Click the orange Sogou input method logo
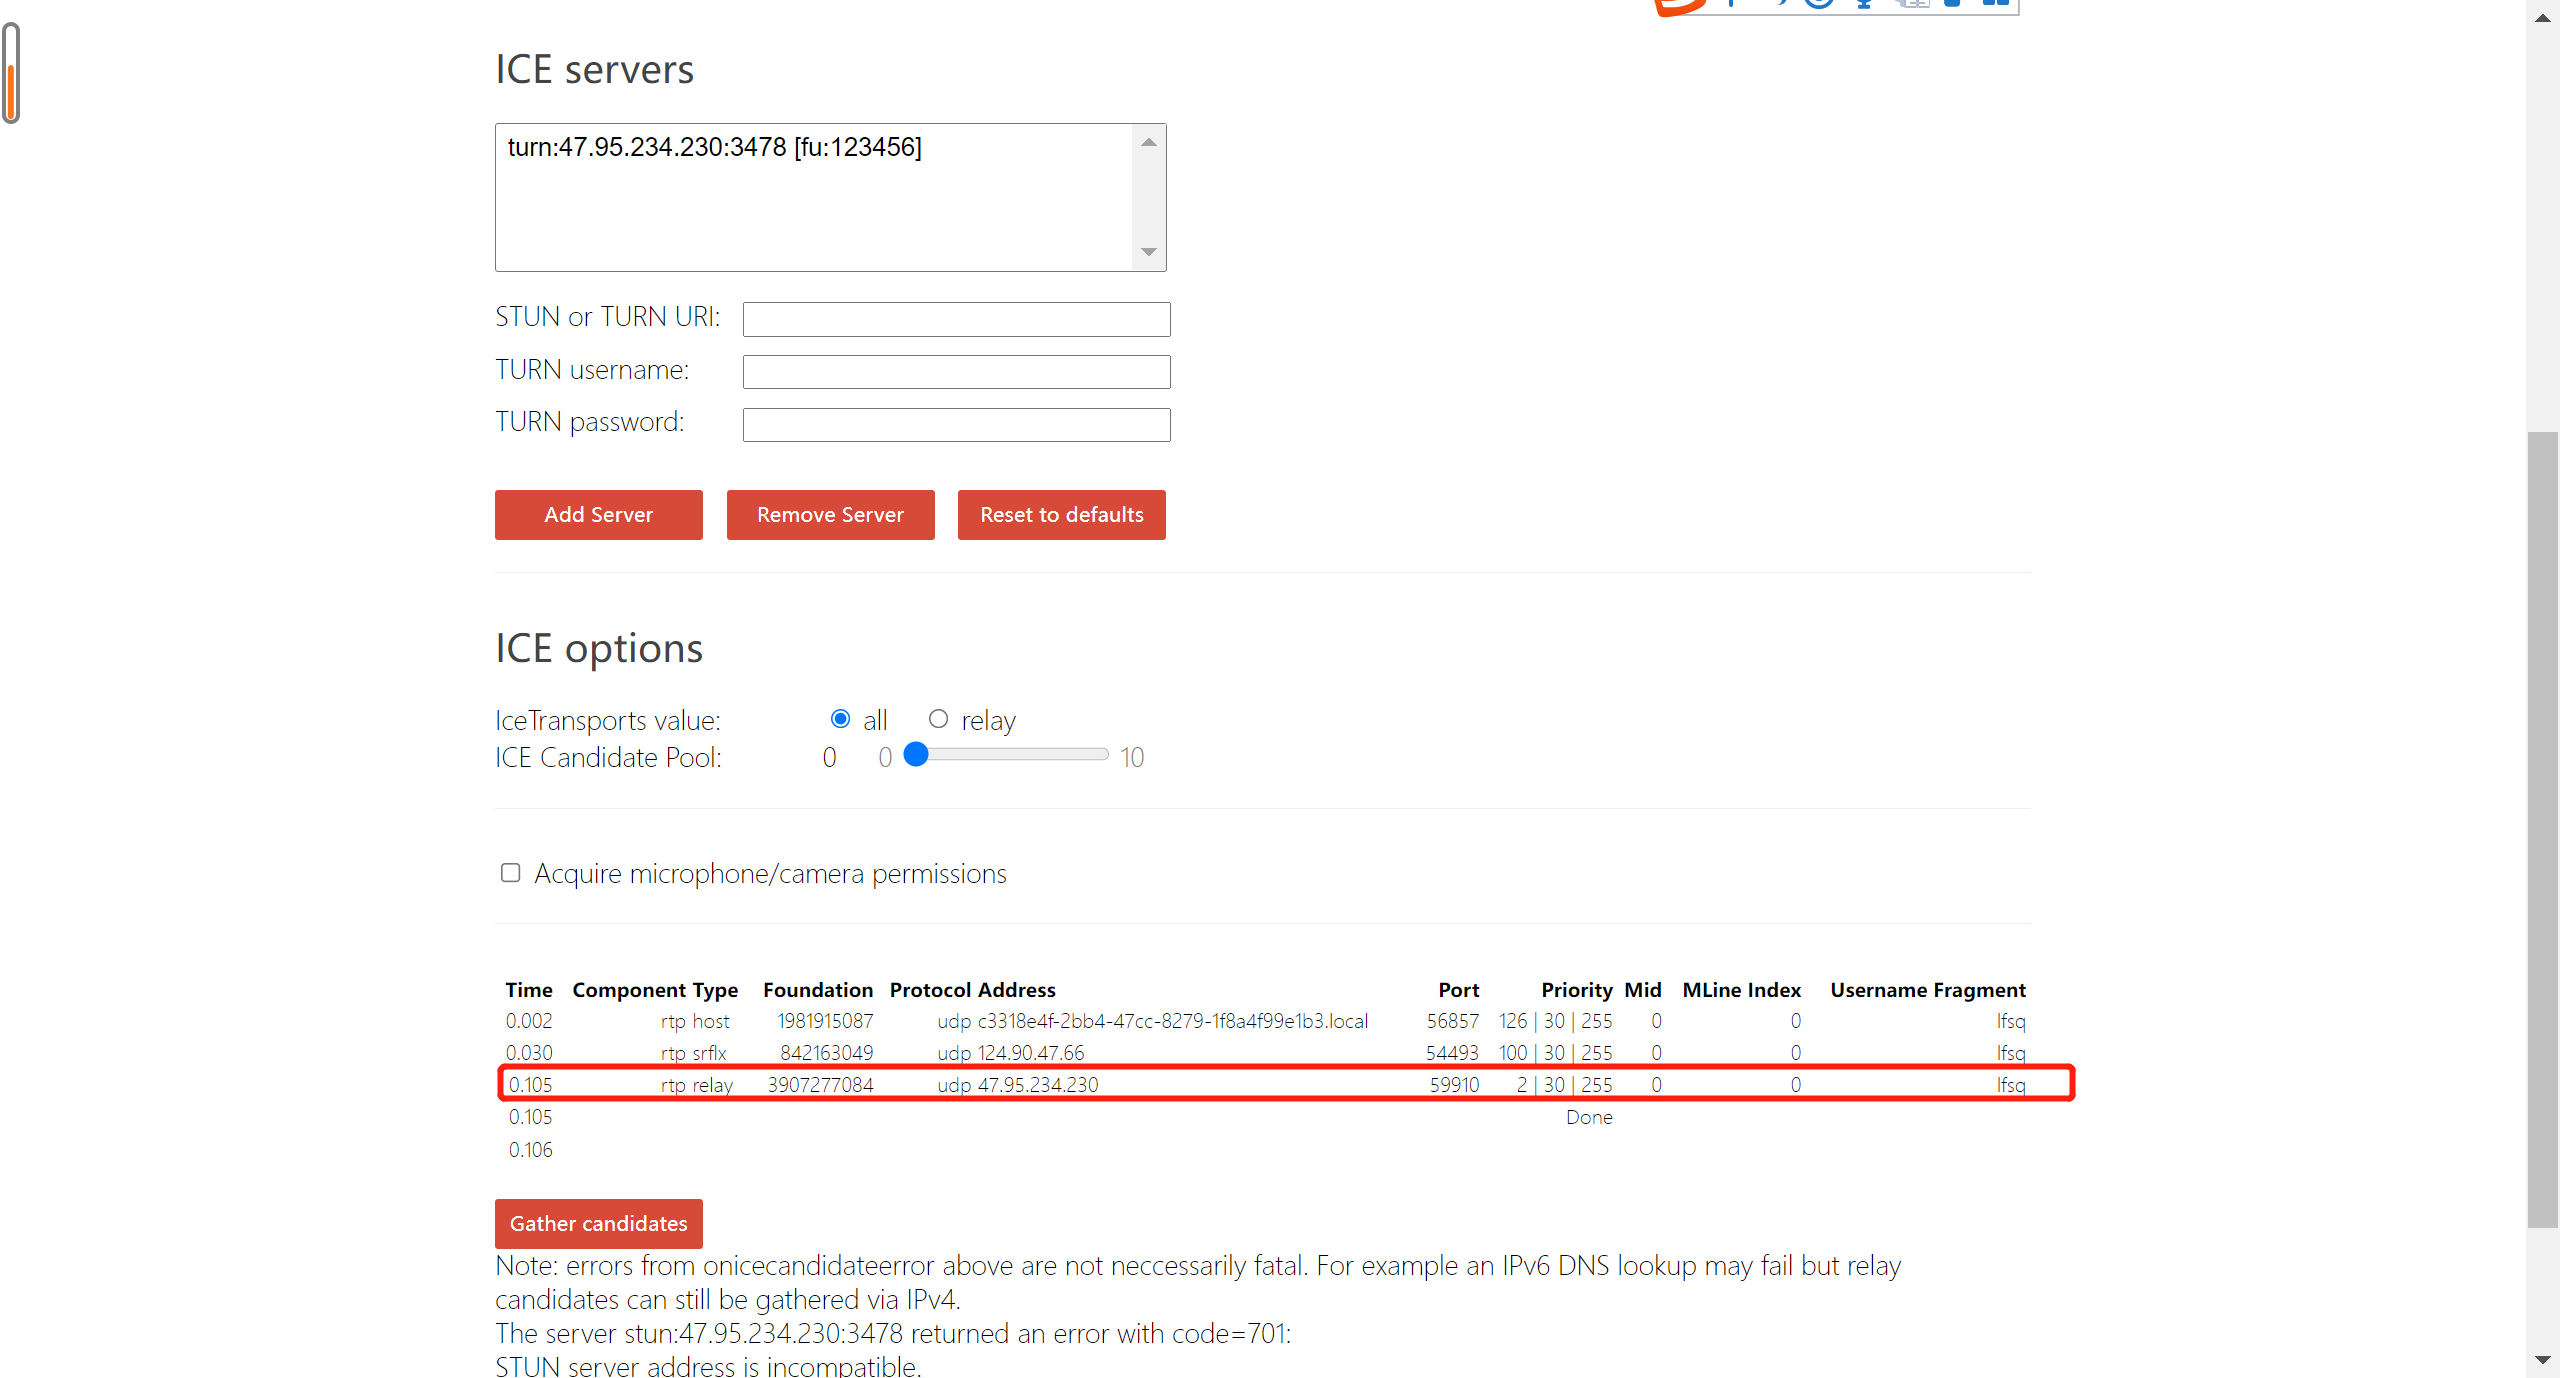This screenshot has width=2560, height=1378. coord(1678,6)
